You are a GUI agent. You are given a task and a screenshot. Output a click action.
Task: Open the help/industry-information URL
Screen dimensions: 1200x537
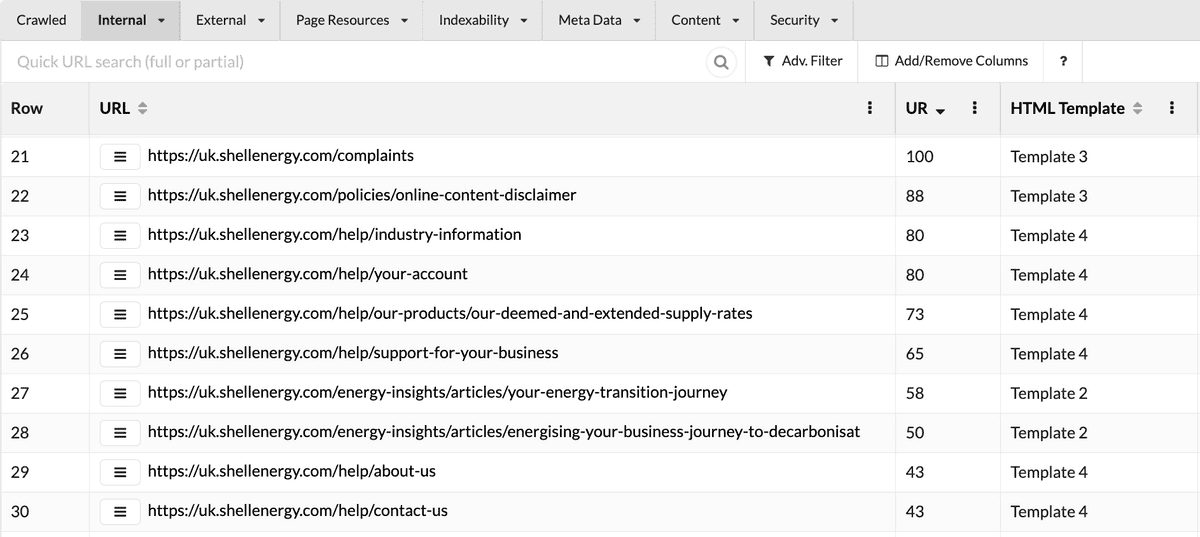point(335,235)
